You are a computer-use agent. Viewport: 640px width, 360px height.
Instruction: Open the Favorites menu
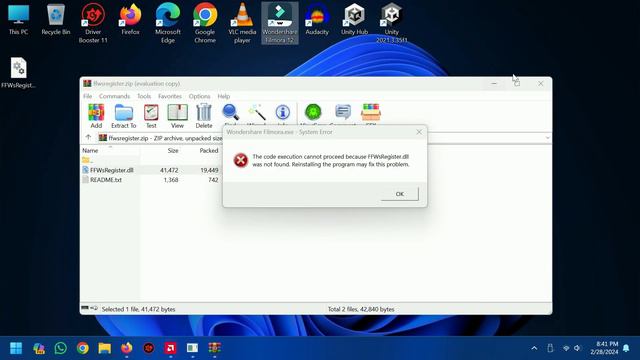(170, 96)
